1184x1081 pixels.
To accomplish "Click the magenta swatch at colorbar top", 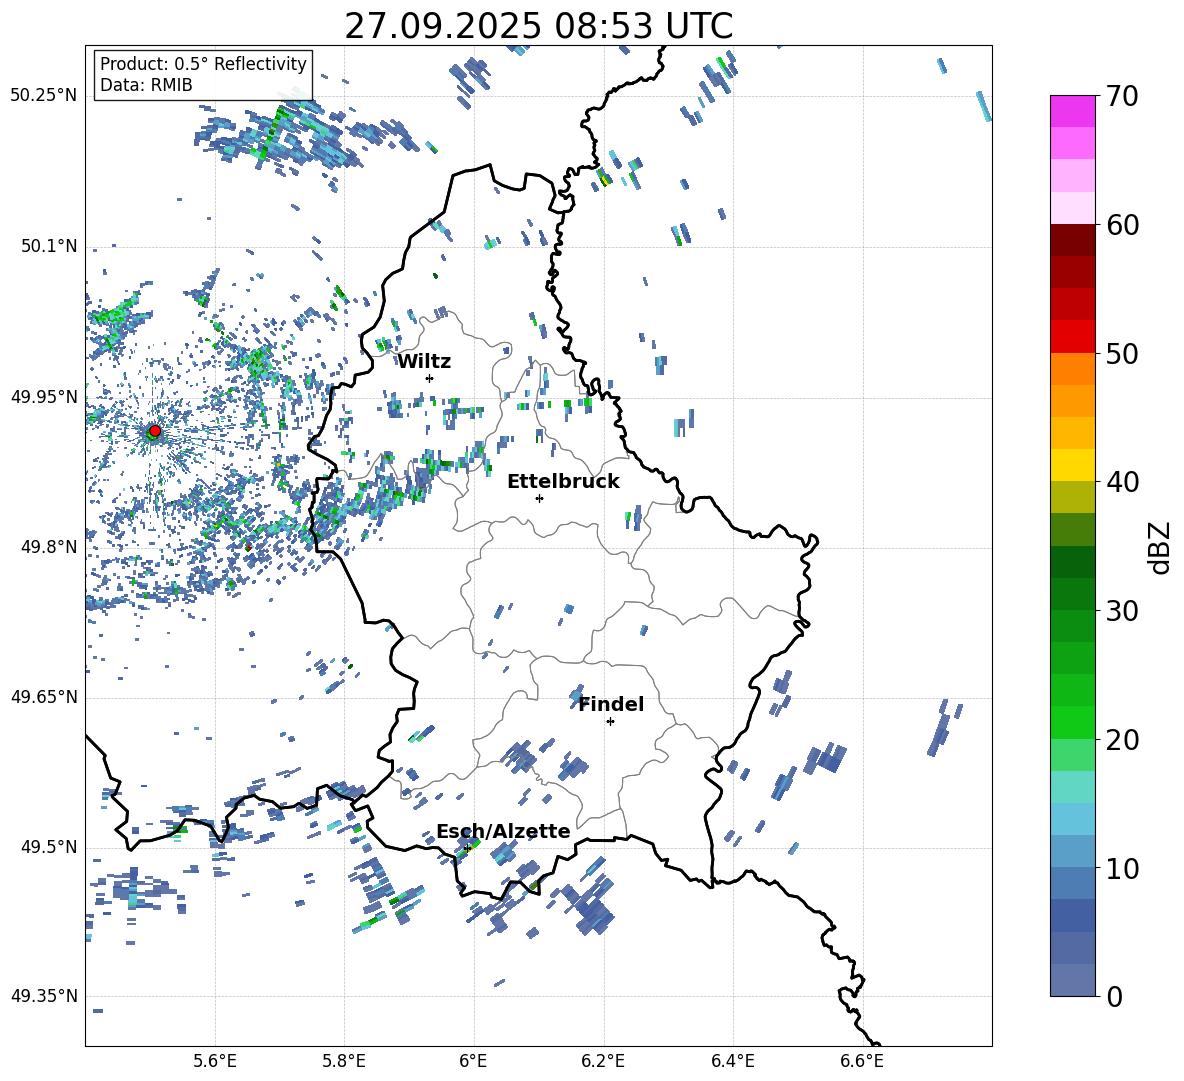I will 1072,112.
